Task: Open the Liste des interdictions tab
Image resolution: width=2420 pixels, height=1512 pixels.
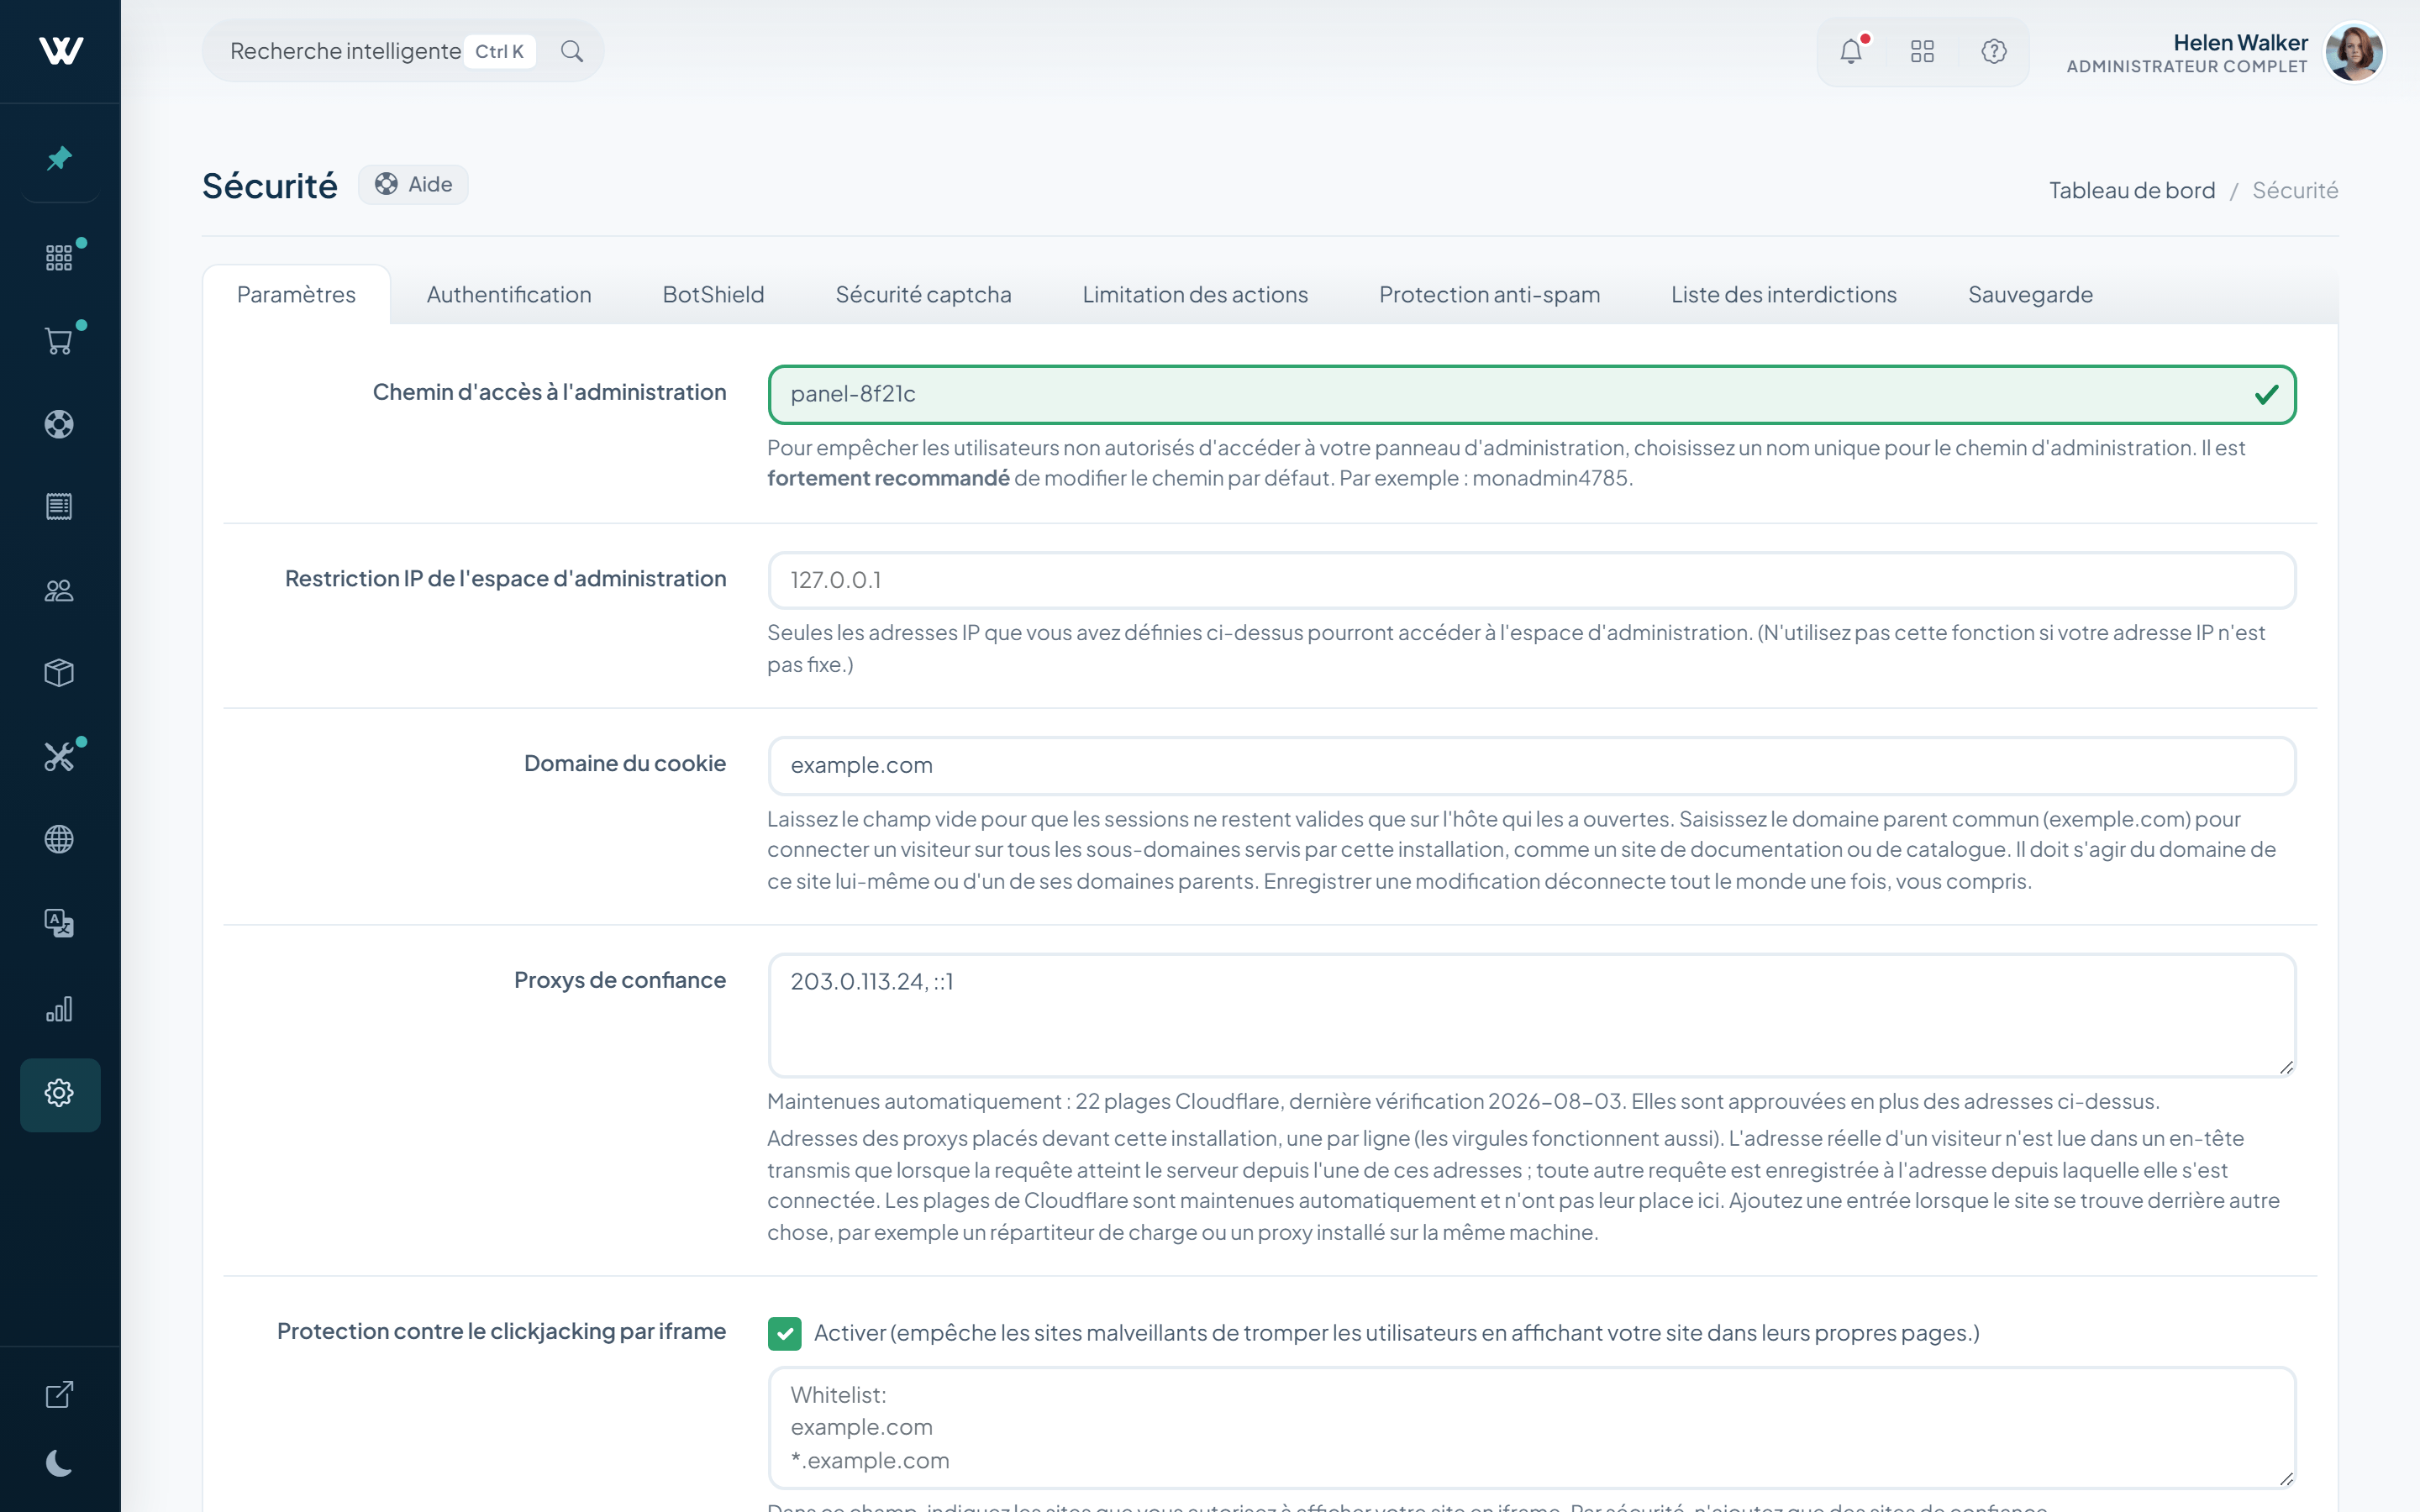Action: click(x=1784, y=295)
